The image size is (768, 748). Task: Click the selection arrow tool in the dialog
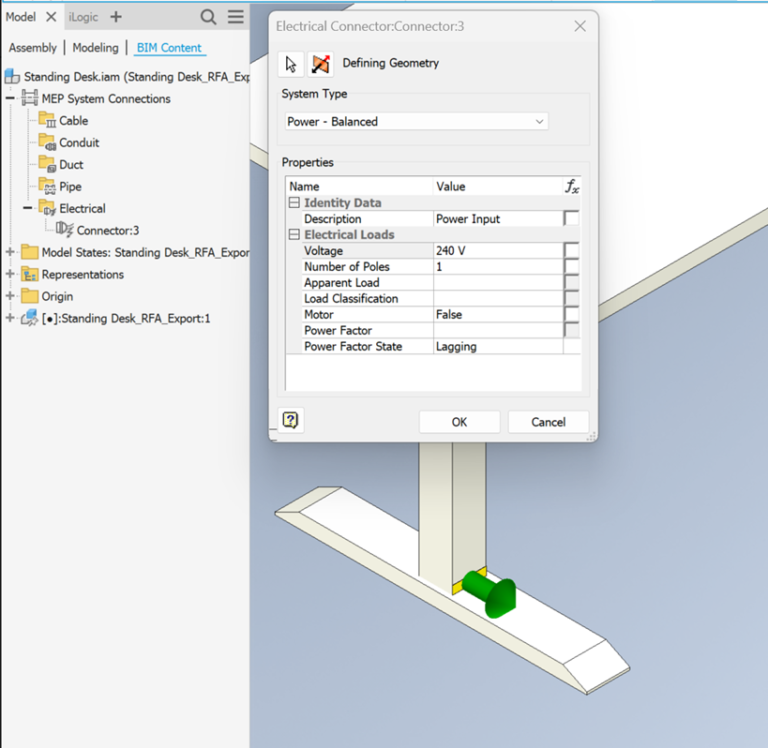coord(291,64)
